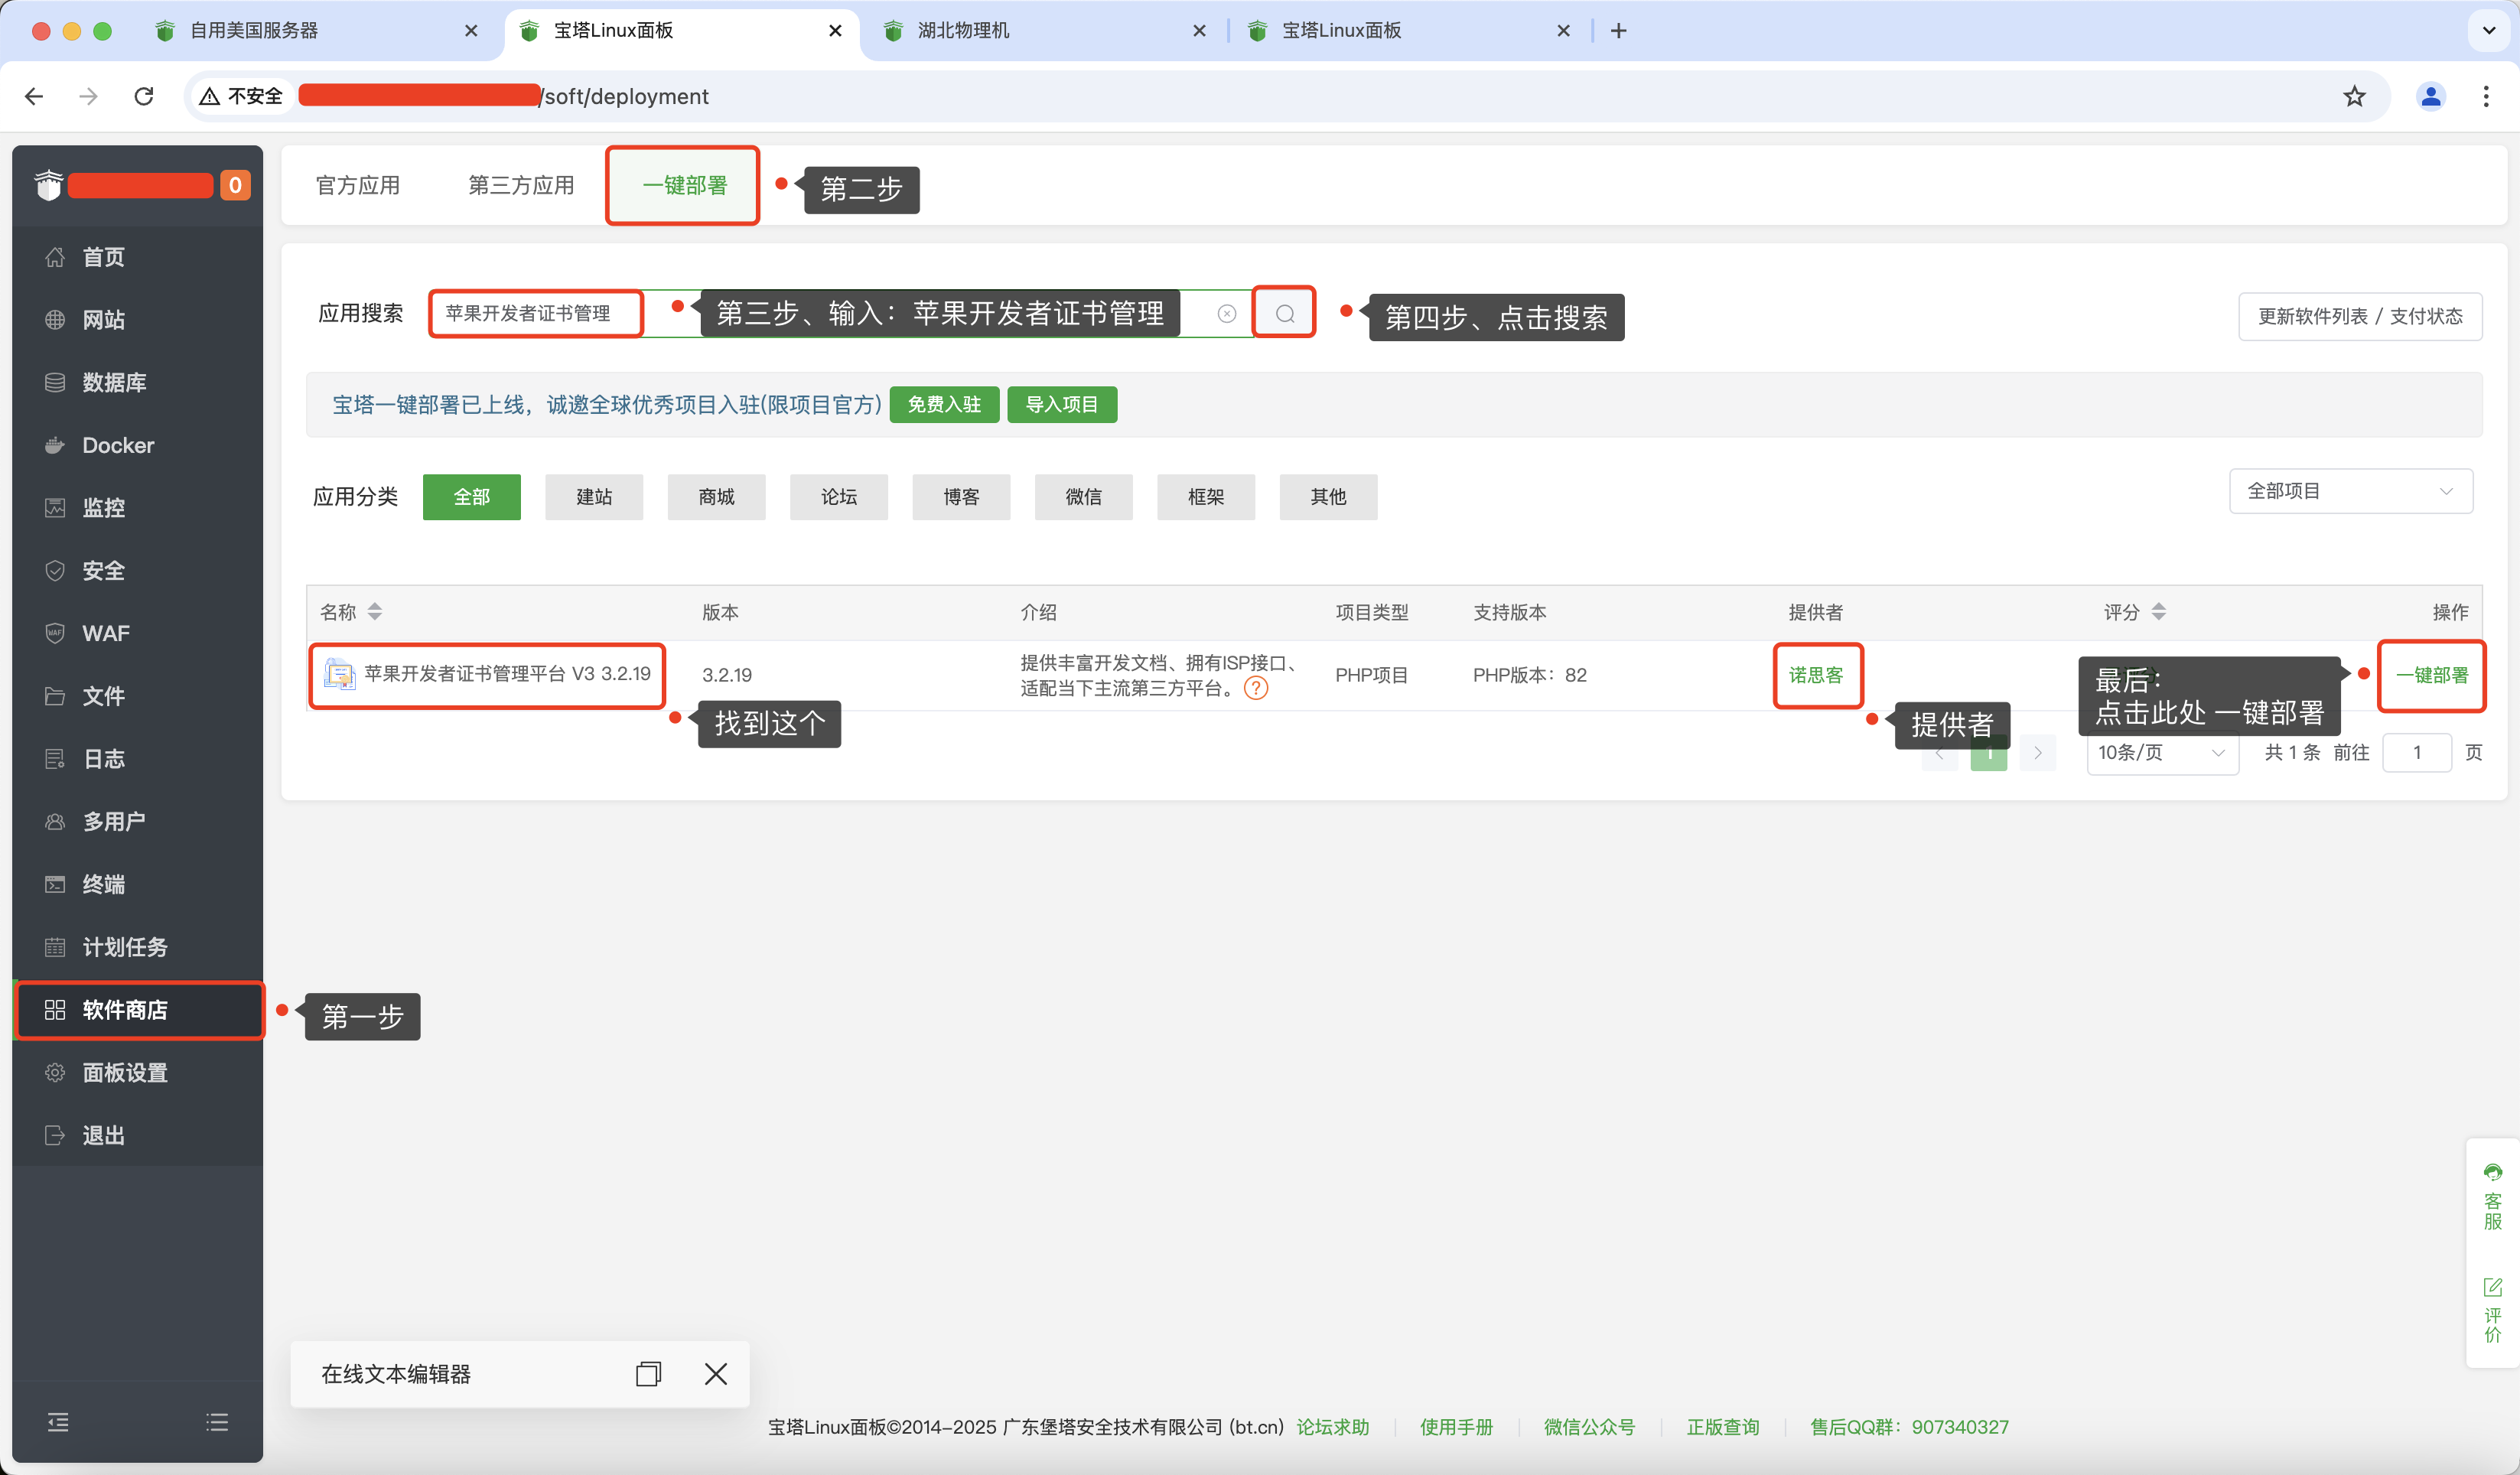Open Docker in the sidebar
Screen dimensions: 2520x1475
[138, 445]
